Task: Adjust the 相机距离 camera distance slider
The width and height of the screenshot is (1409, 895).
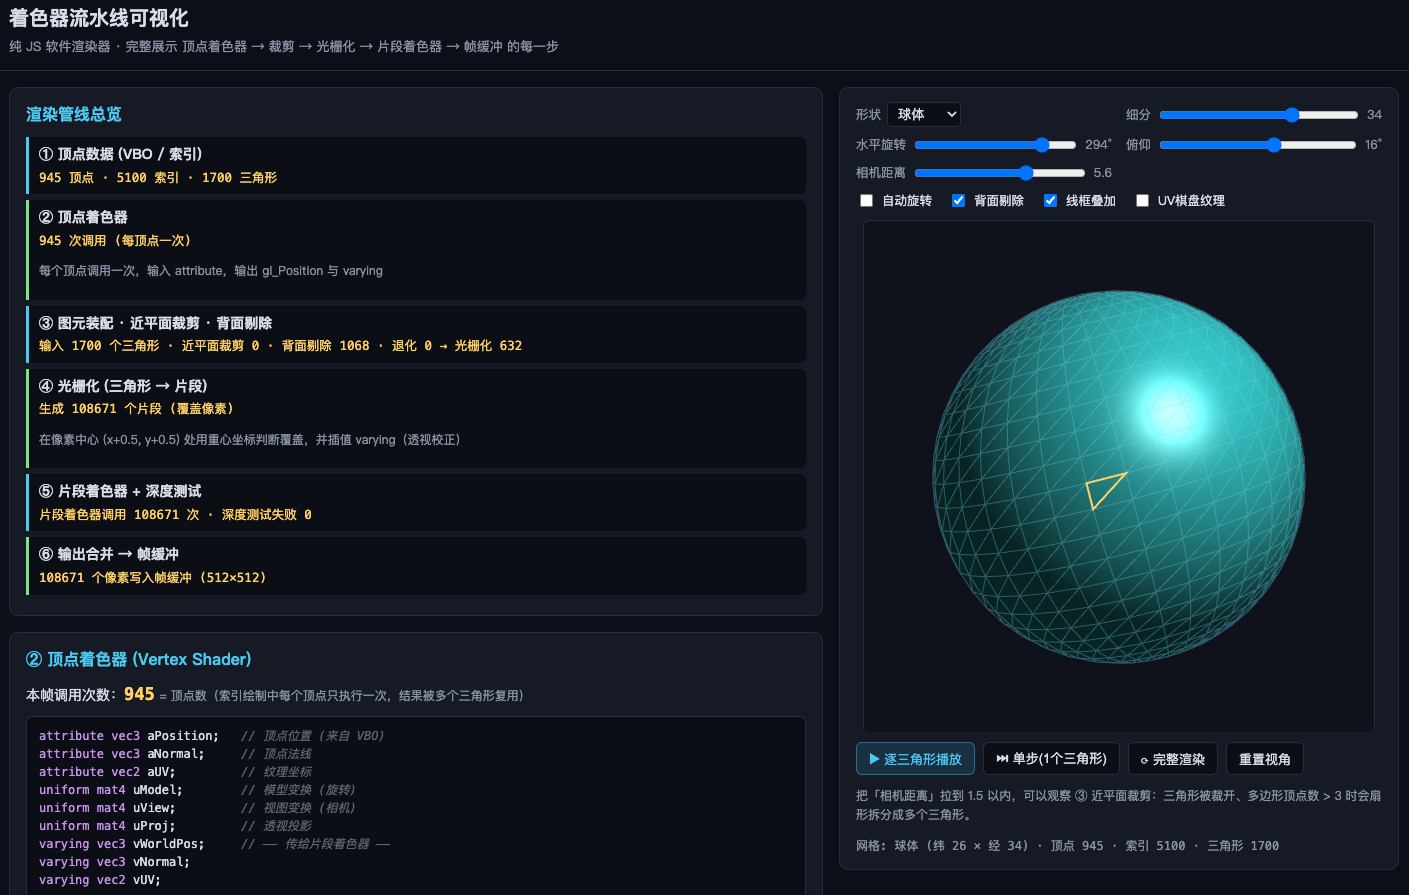Action: click(x=999, y=173)
